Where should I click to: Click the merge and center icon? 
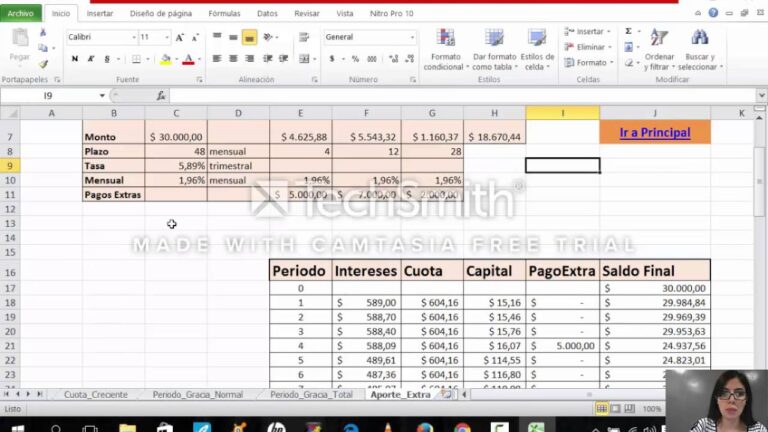tap(304, 59)
